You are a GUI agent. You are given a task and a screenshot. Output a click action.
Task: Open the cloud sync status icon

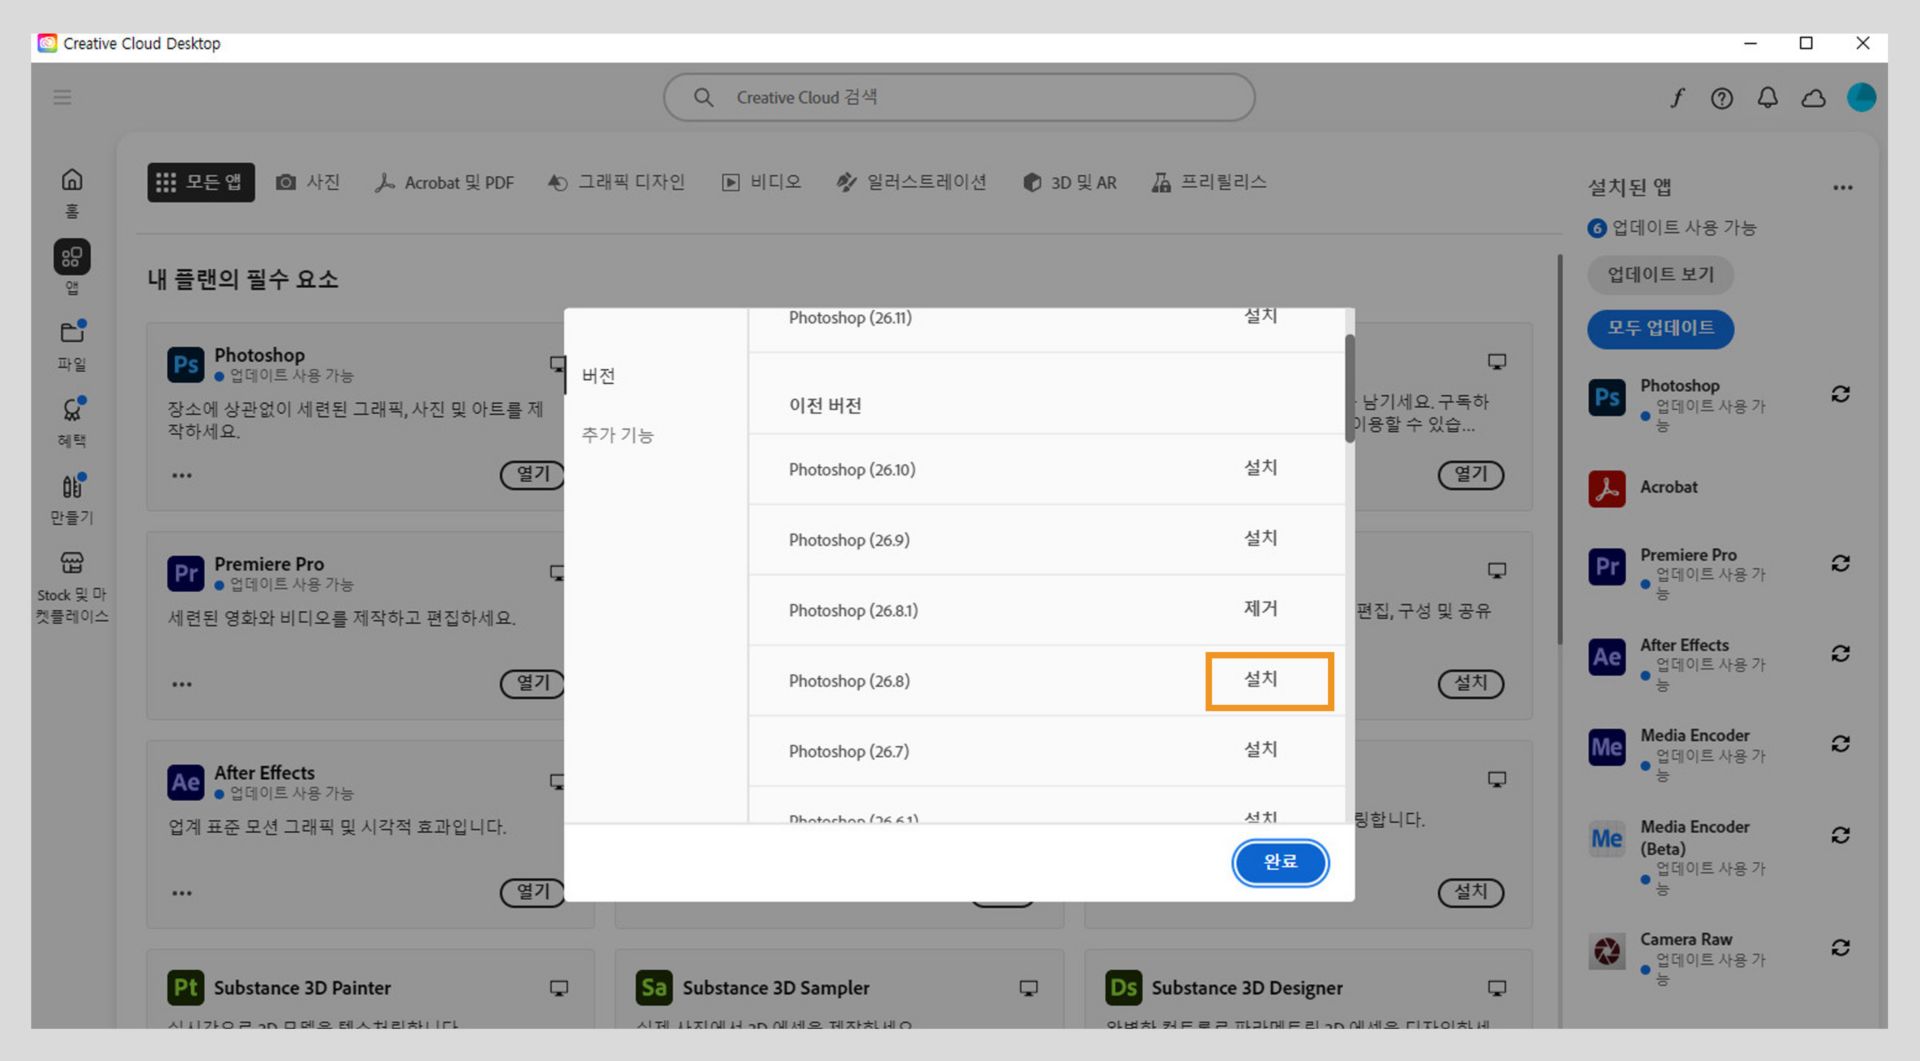(1814, 97)
